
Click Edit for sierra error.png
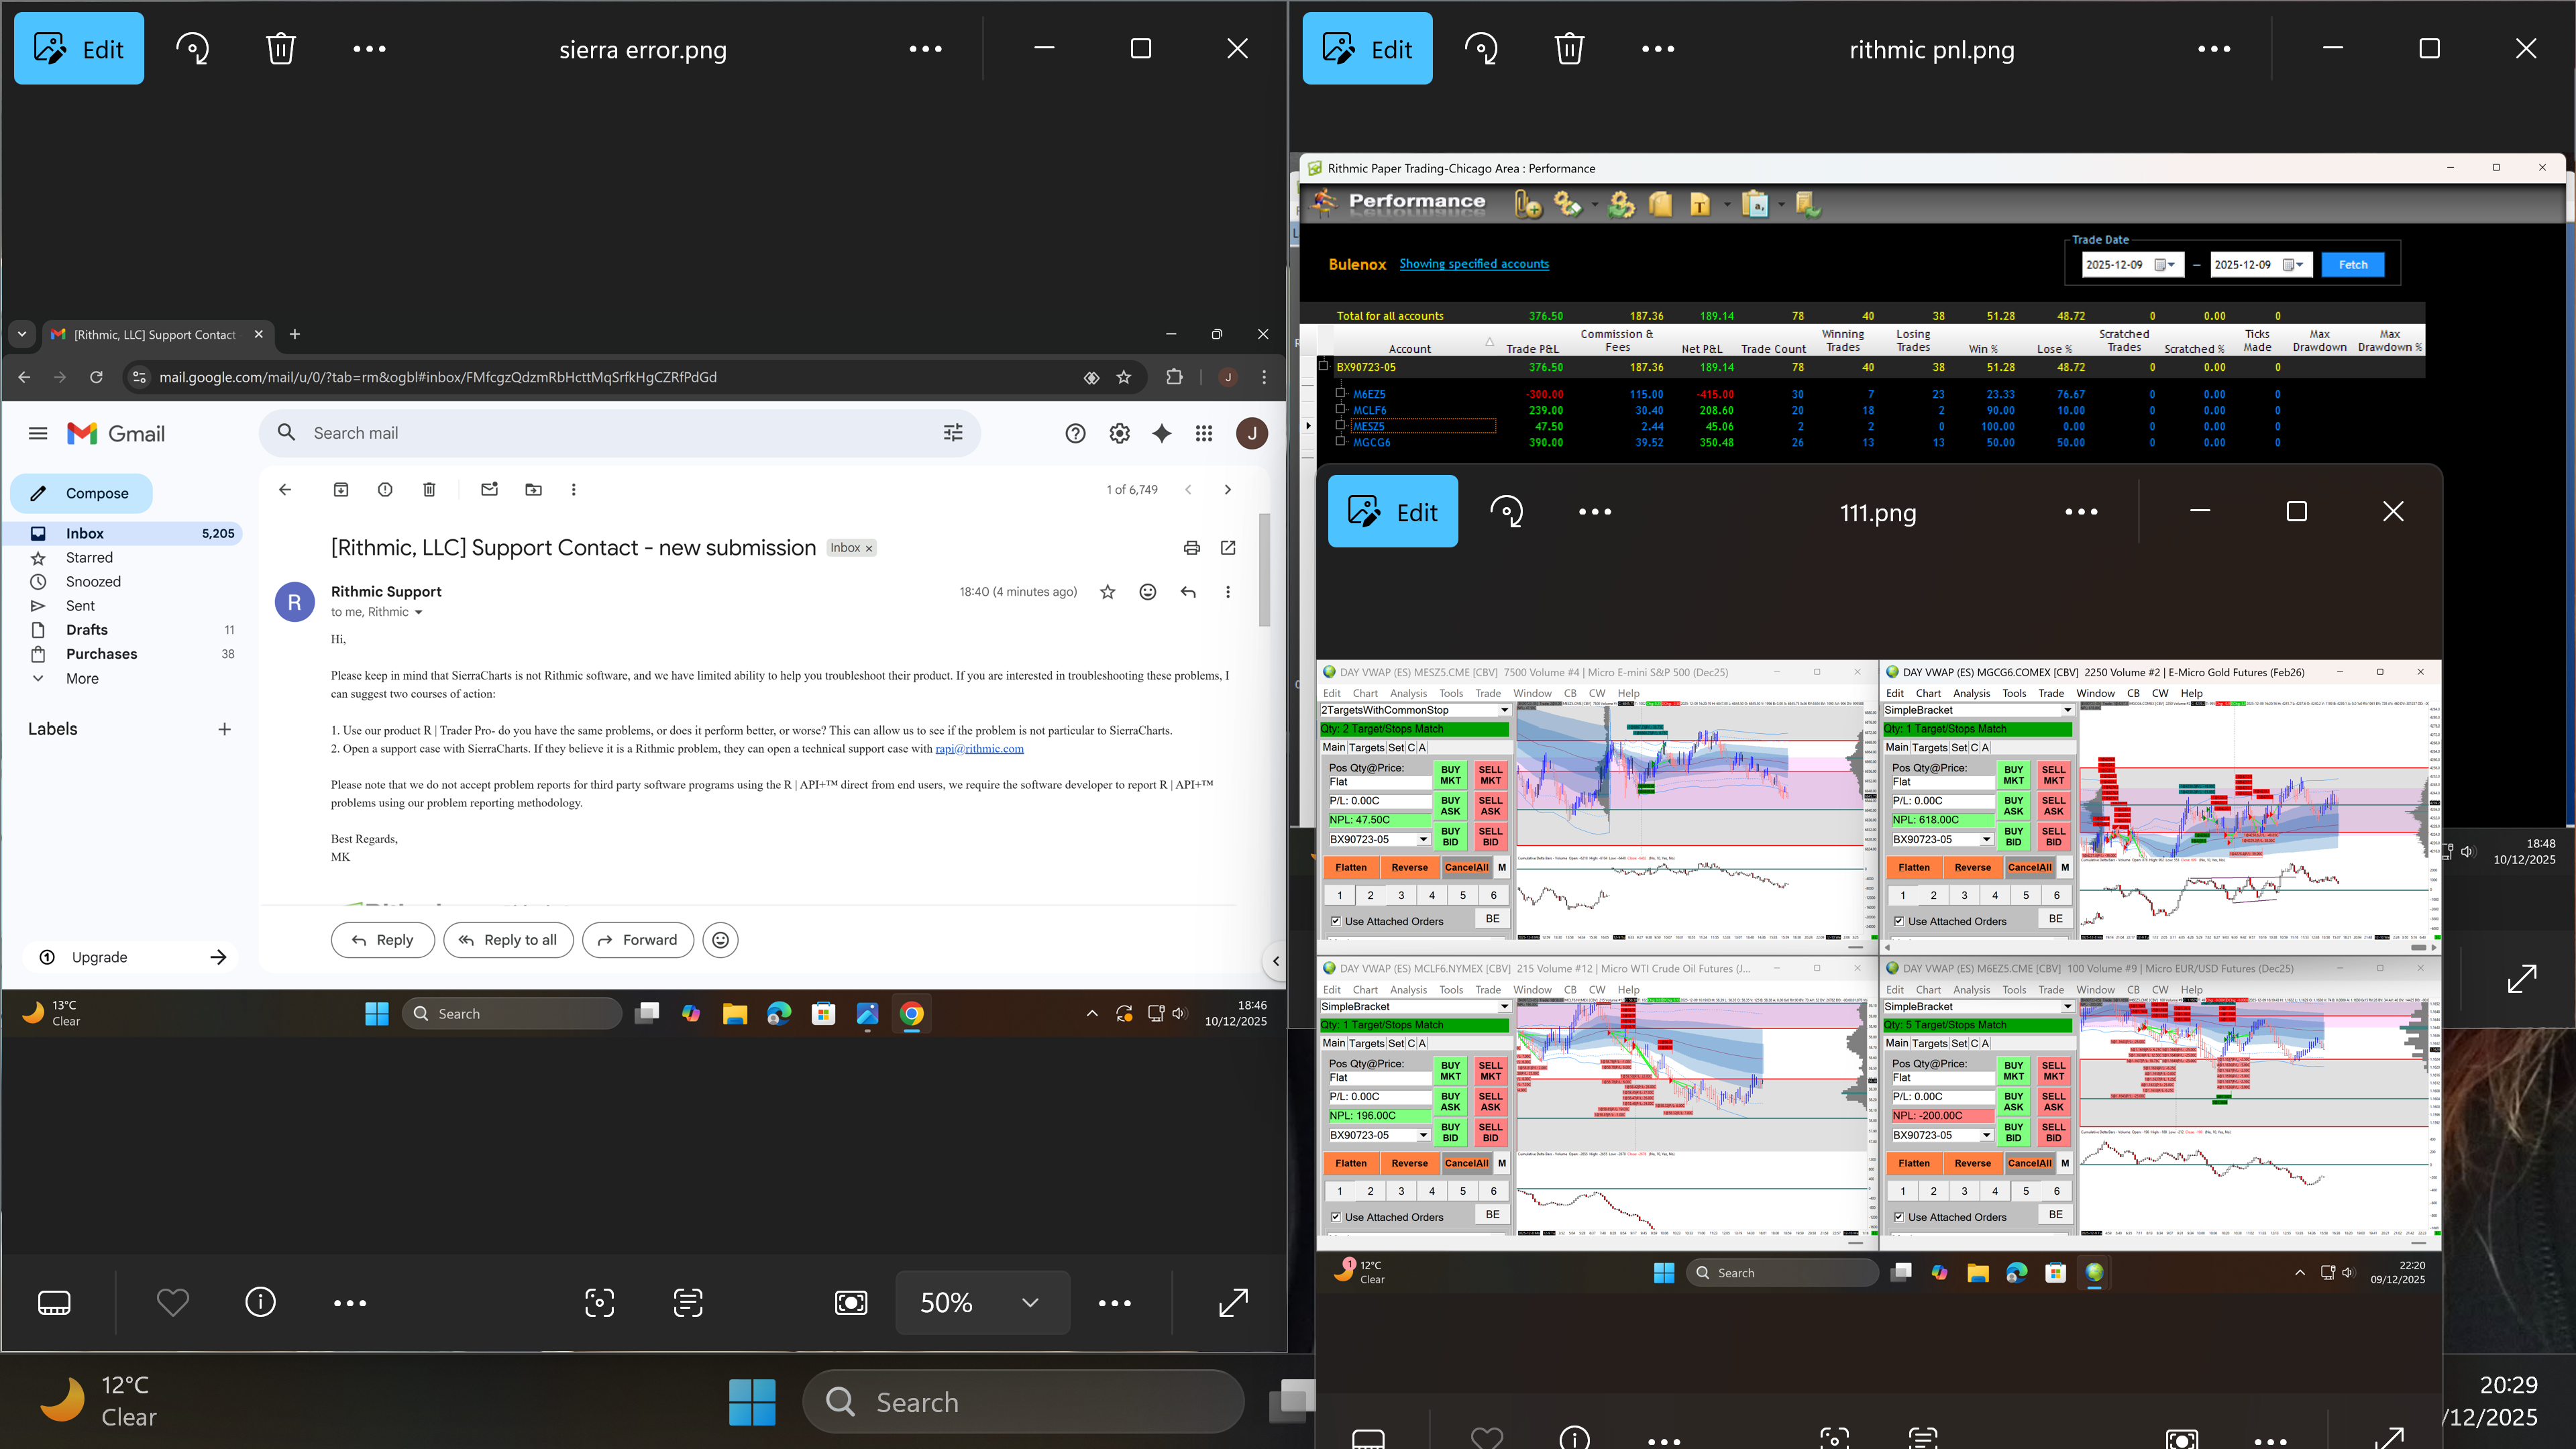coord(78,49)
